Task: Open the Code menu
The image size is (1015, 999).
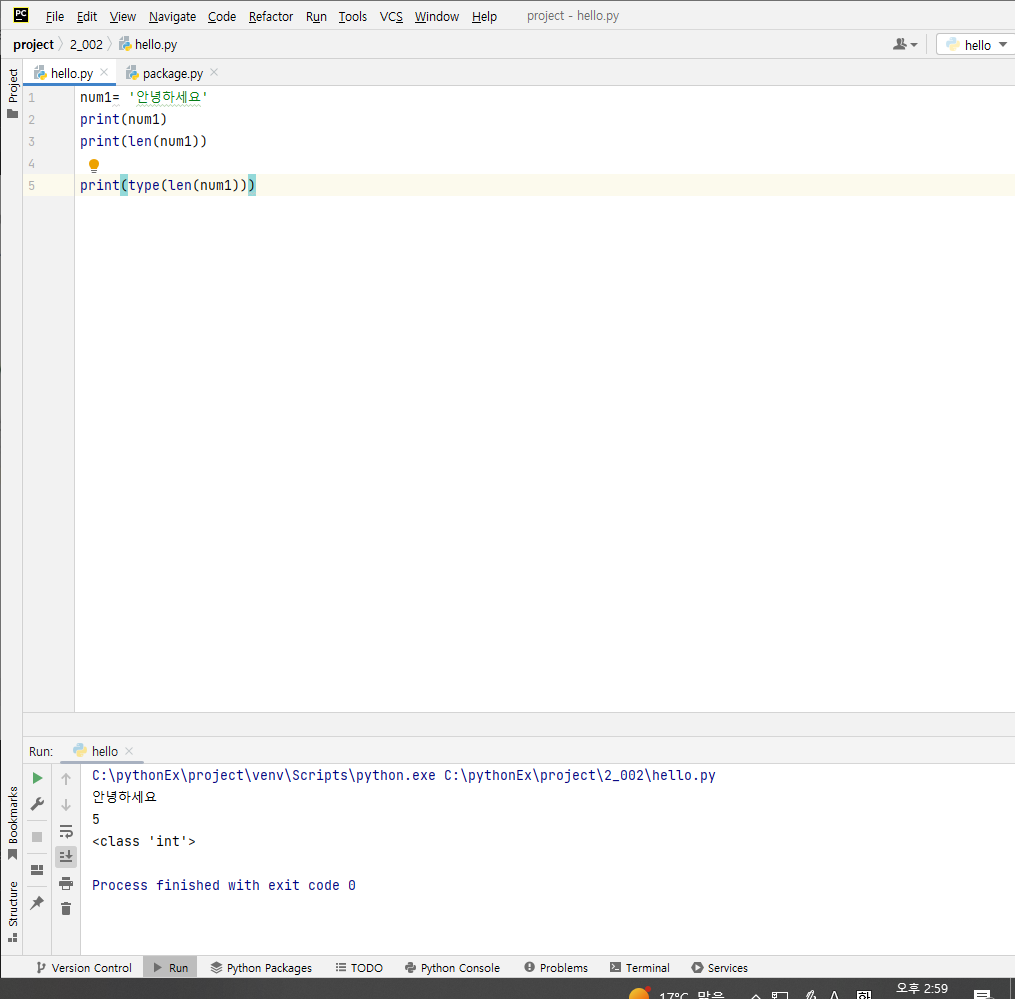Action: pos(221,16)
